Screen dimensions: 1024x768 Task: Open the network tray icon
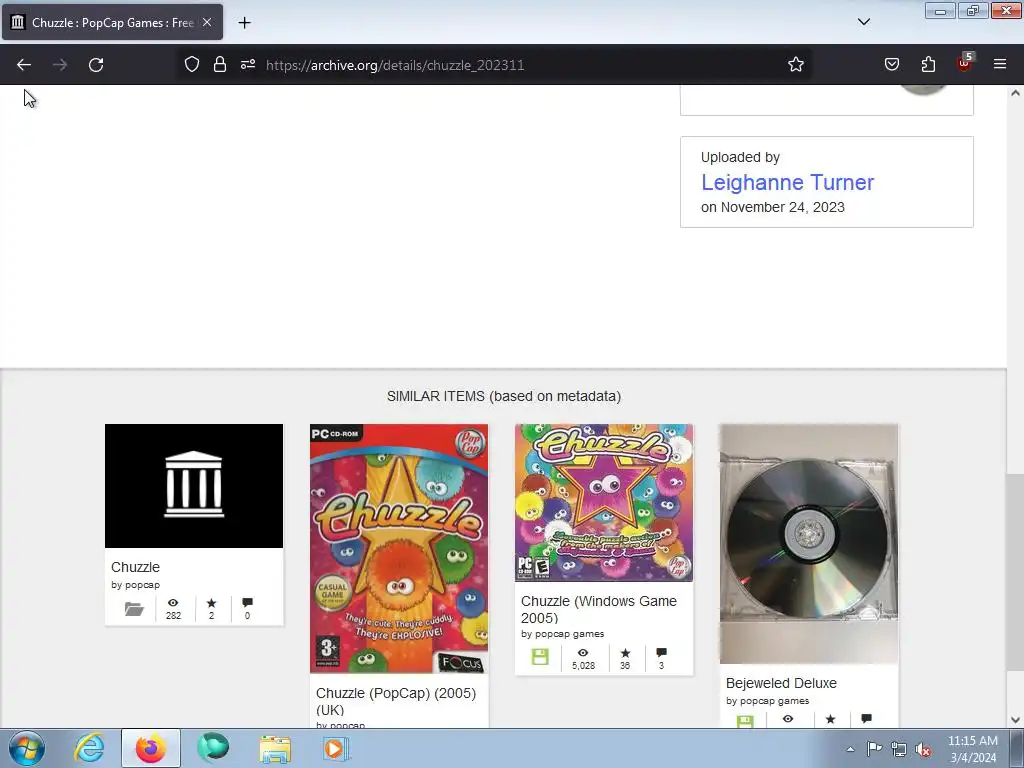pyautogui.click(x=899, y=749)
